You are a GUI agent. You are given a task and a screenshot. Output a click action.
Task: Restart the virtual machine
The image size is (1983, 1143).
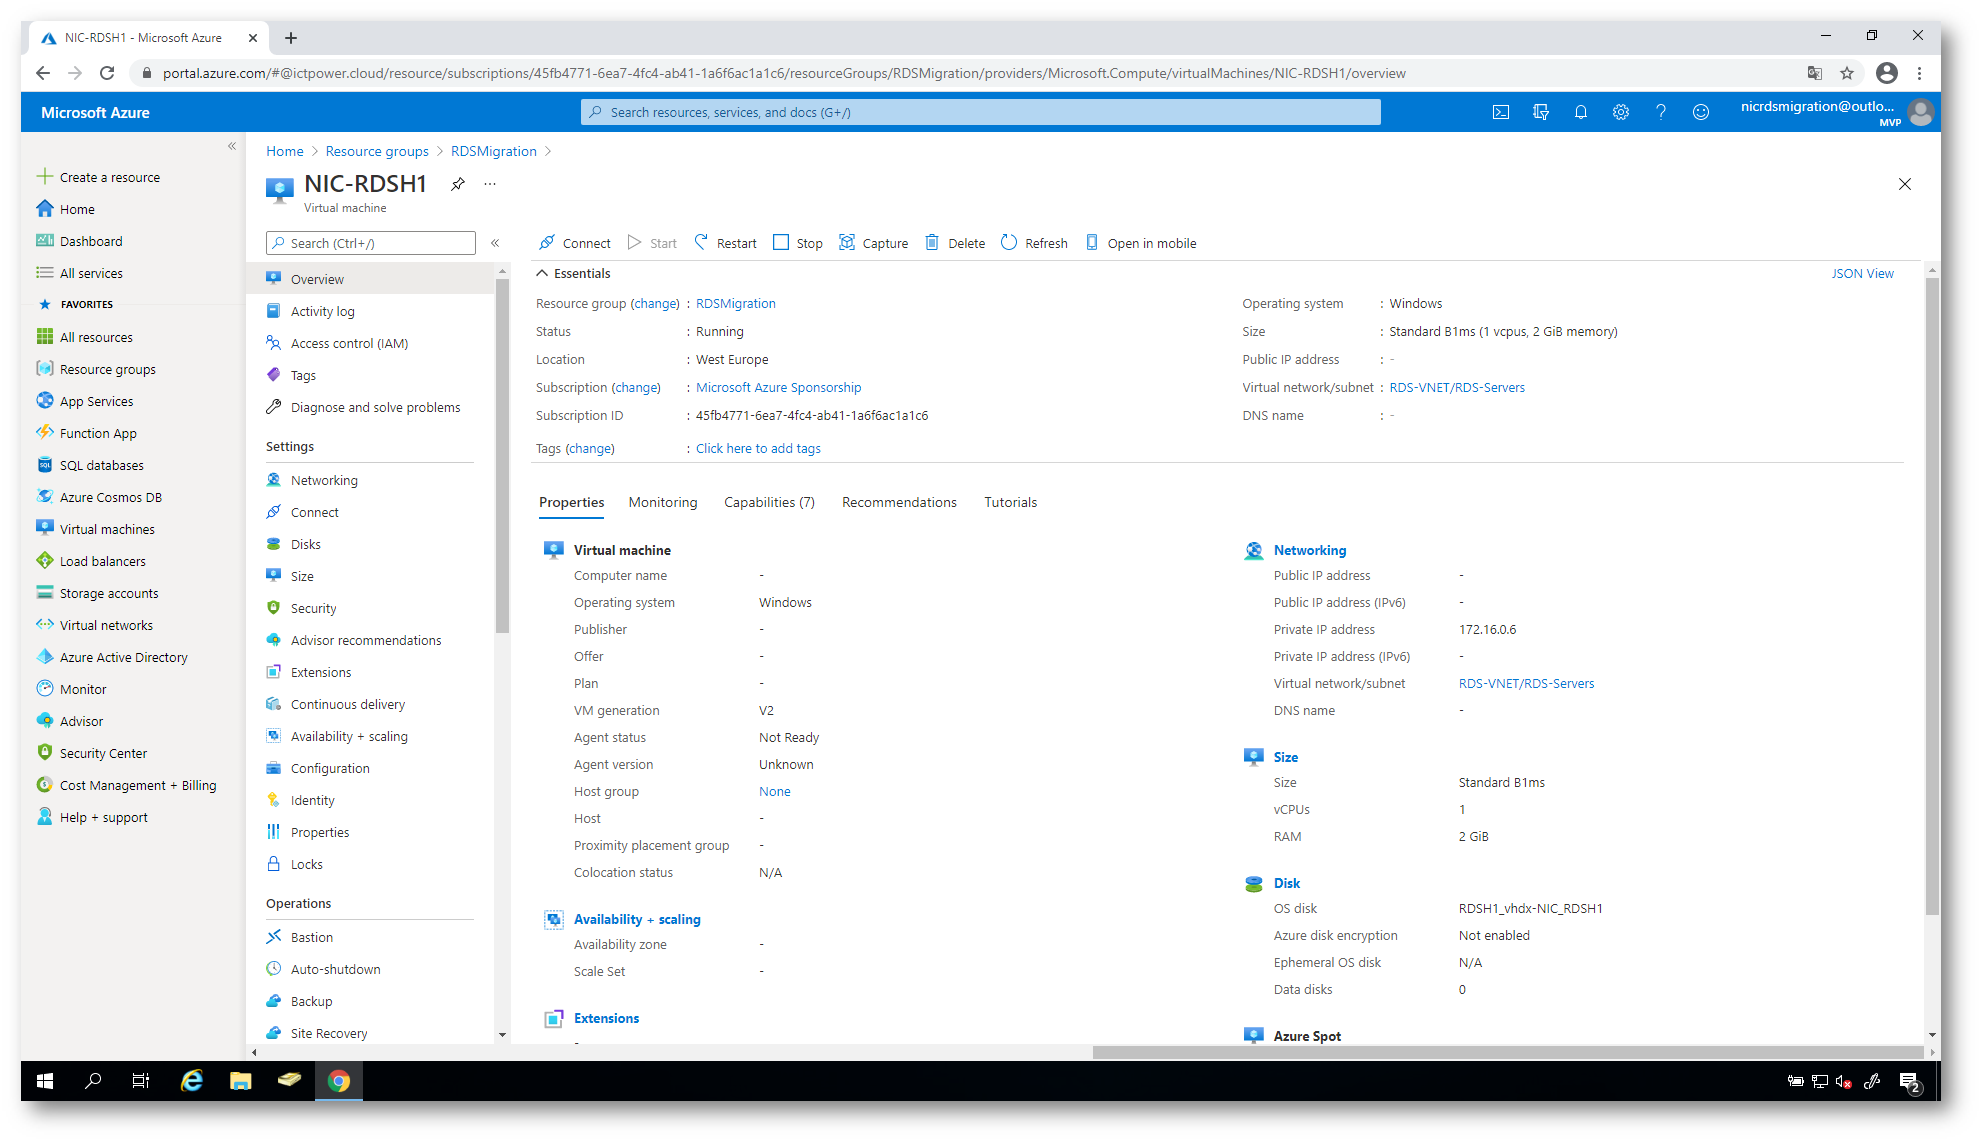click(x=726, y=243)
